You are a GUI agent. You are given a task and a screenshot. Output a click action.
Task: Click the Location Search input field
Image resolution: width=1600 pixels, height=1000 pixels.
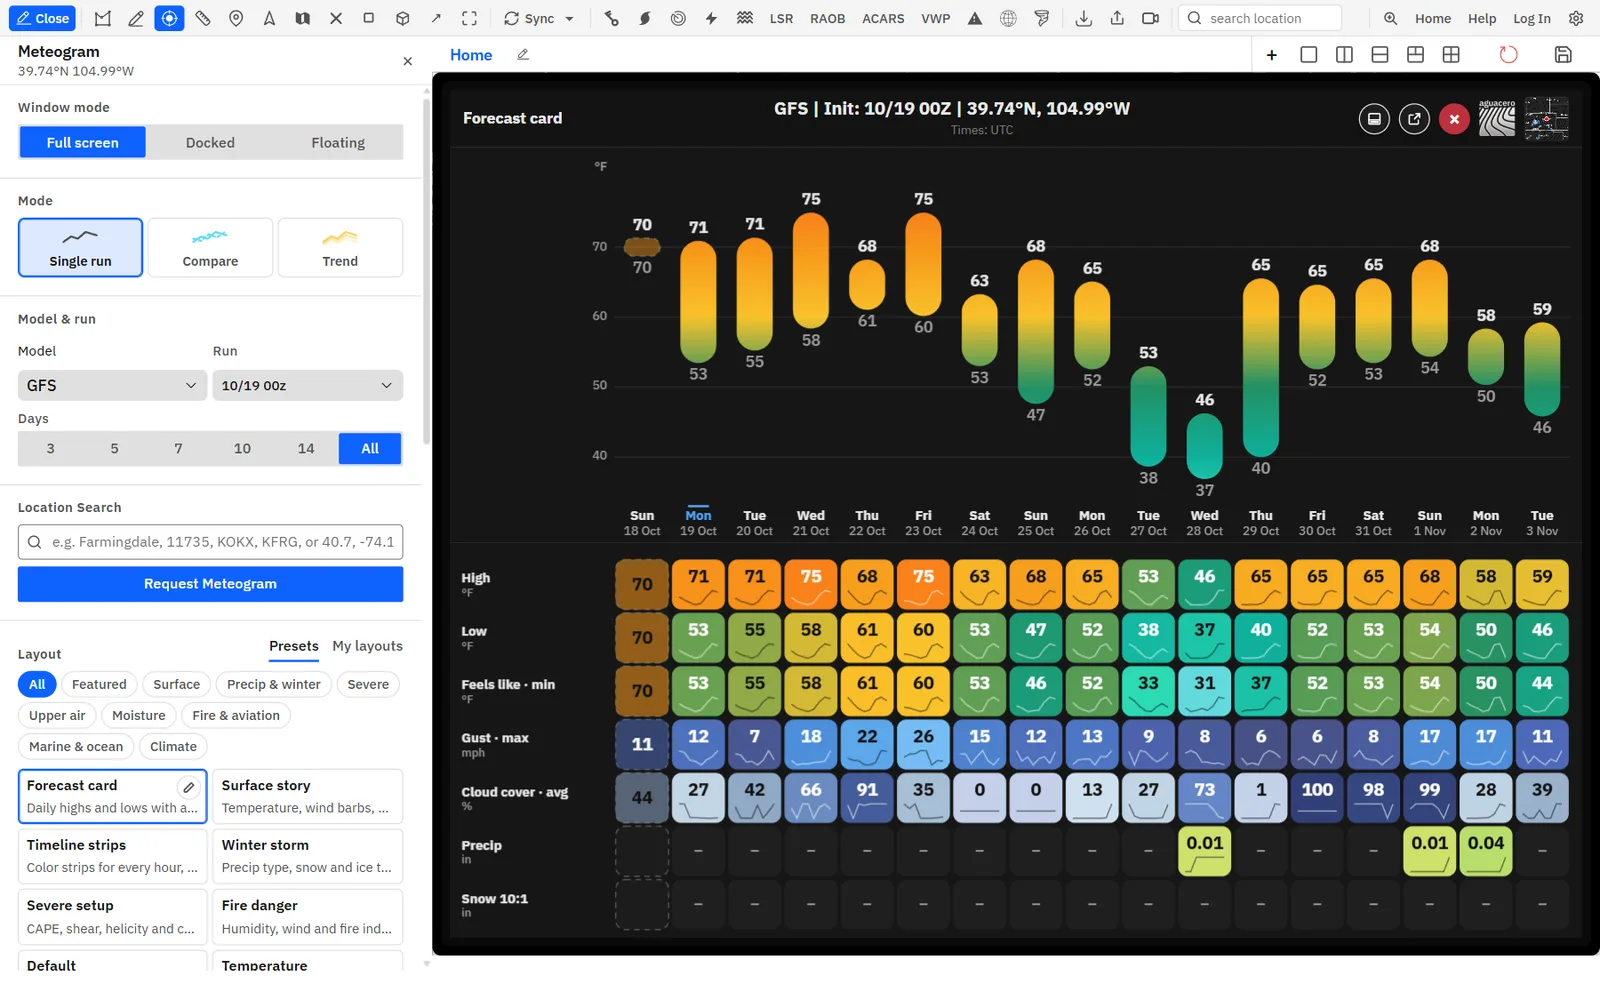(x=210, y=542)
